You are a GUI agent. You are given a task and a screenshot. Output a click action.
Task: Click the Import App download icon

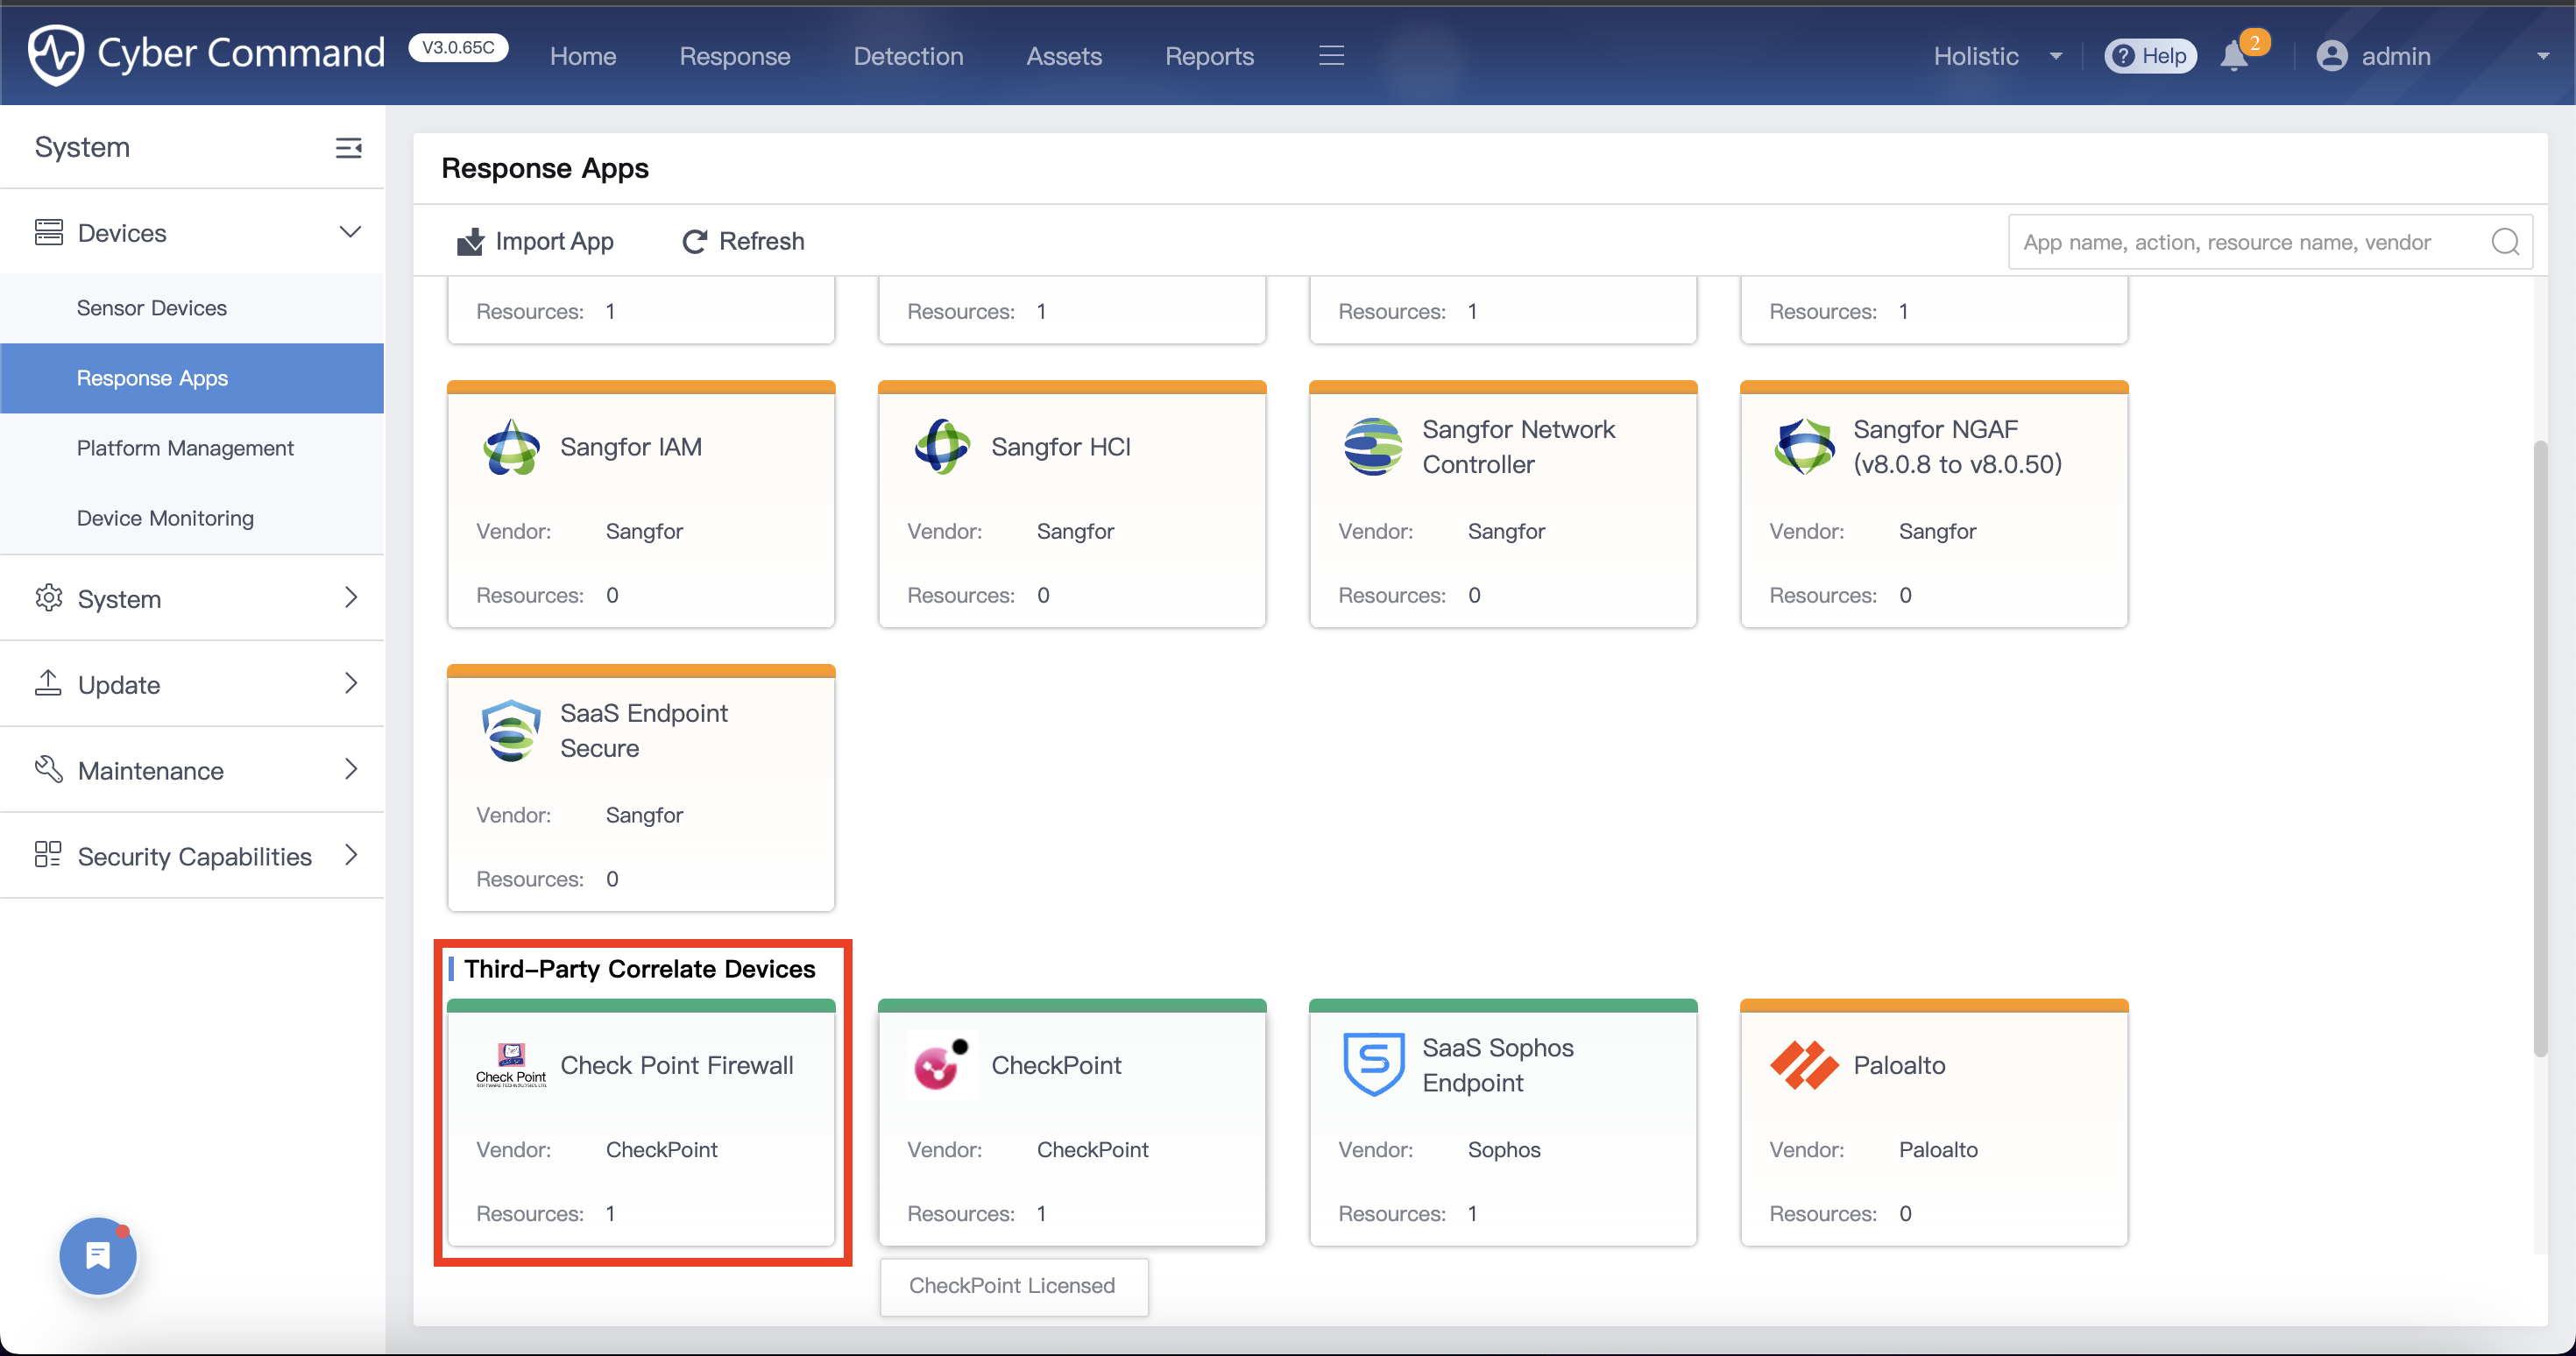470,241
